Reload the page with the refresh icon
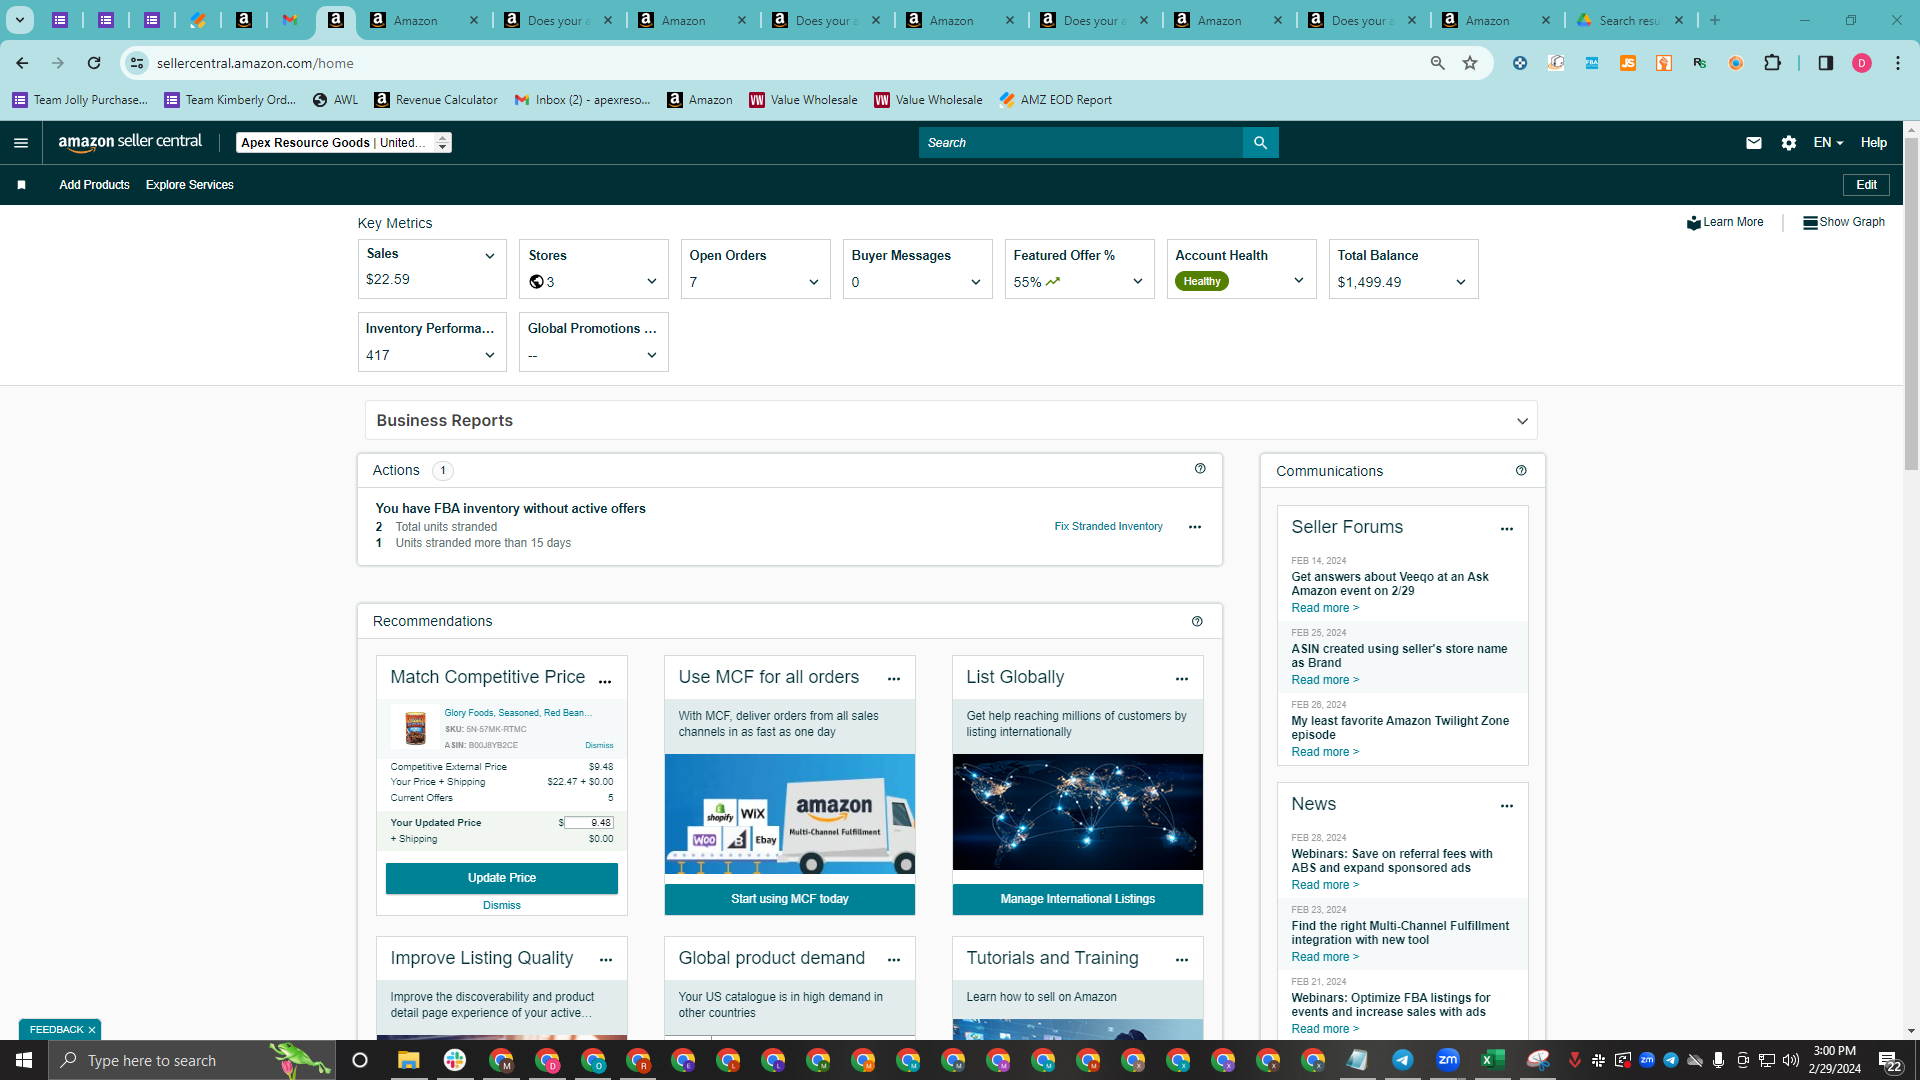1920x1080 pixels. click(x=94, y=63)
